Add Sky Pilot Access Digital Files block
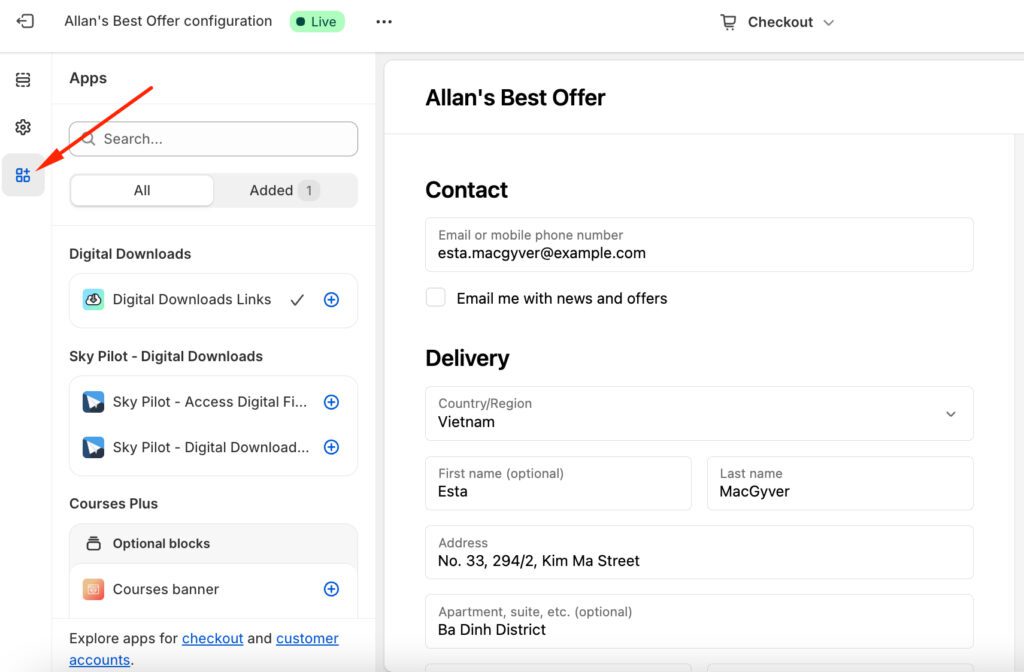 pyautogui.click(x=331, y=402)
